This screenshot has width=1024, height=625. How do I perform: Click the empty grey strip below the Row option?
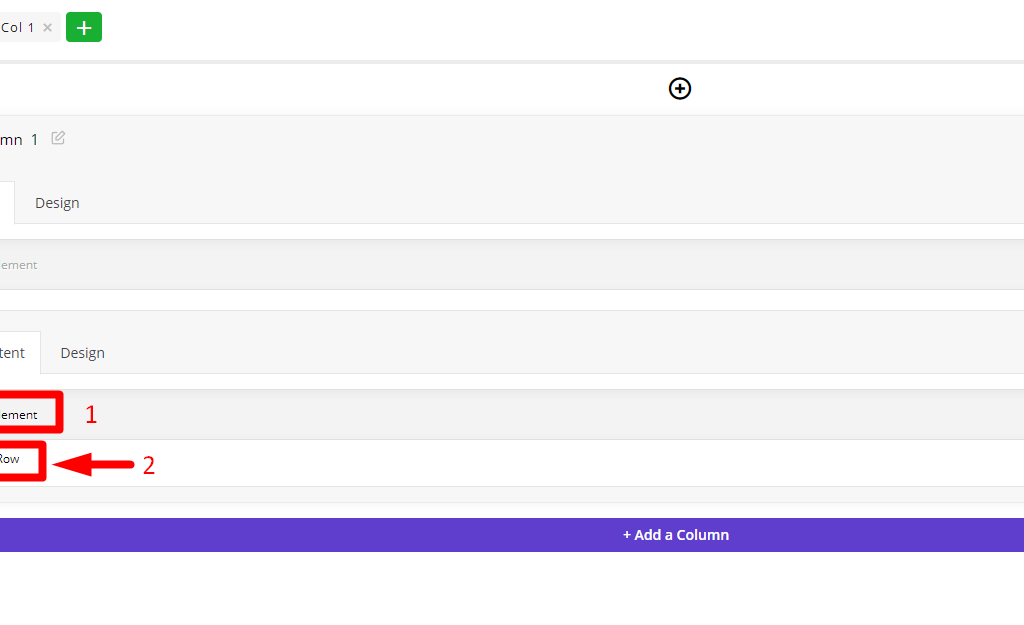coord(512,494)
